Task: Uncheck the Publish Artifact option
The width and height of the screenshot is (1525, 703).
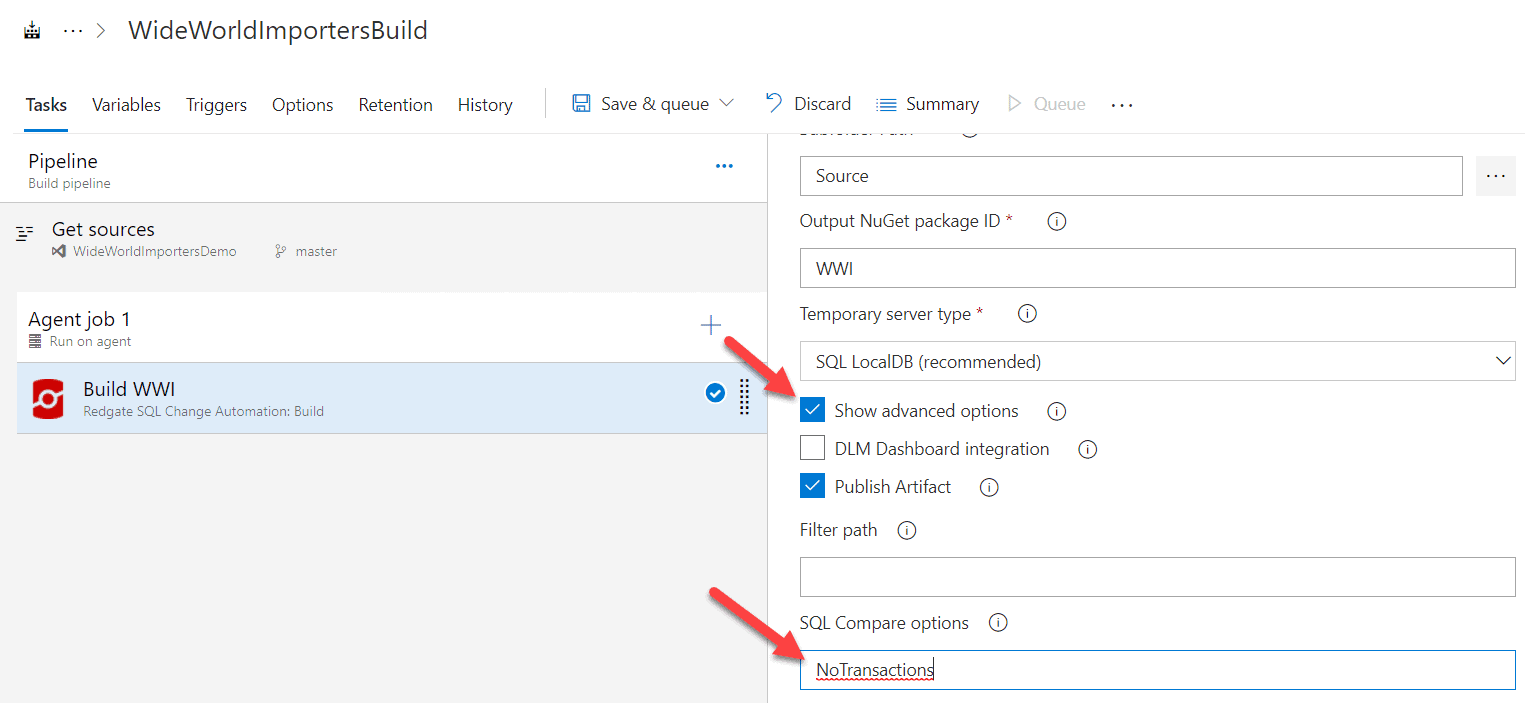Action: (x=811, y=485)
